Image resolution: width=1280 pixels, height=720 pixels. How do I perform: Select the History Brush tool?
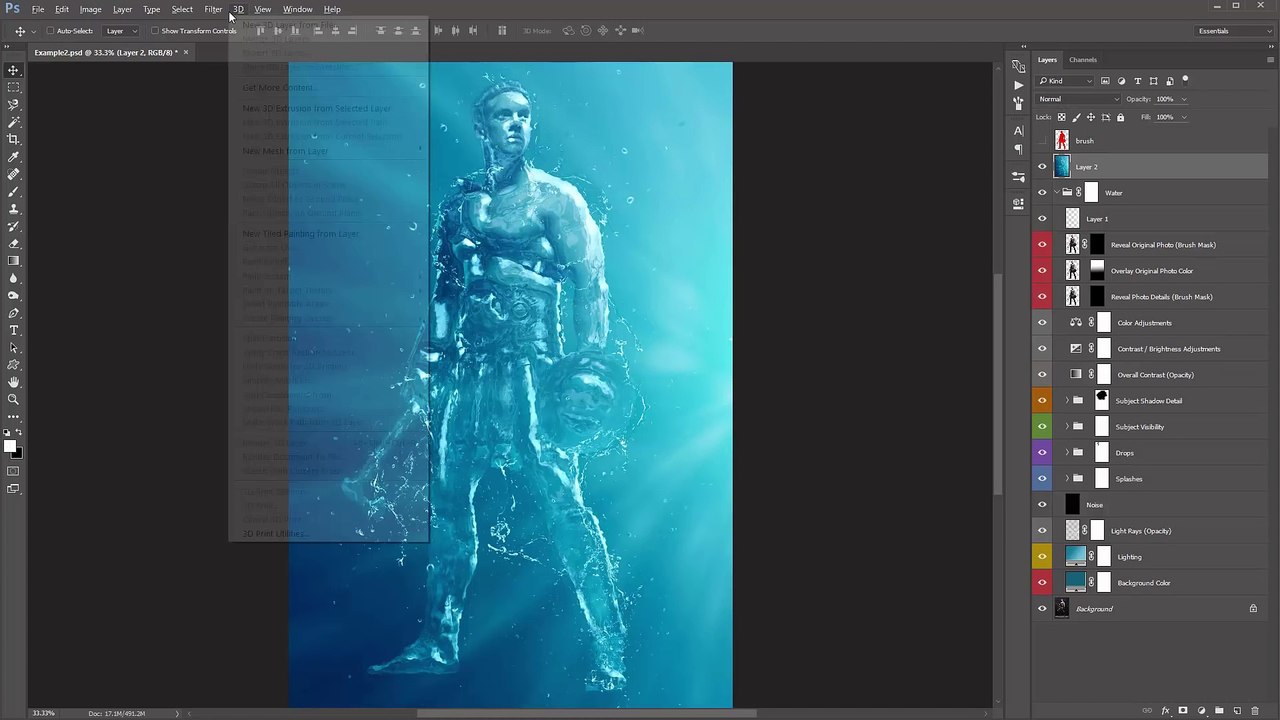tap(14, 226)
